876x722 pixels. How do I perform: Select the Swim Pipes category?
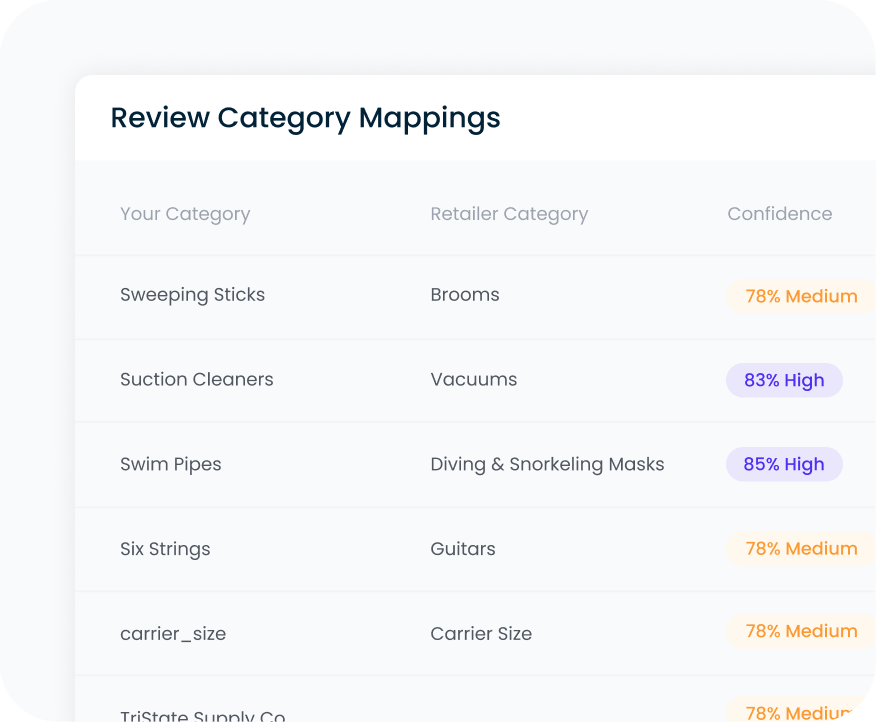pyautogui.click(x=170, y=464)
